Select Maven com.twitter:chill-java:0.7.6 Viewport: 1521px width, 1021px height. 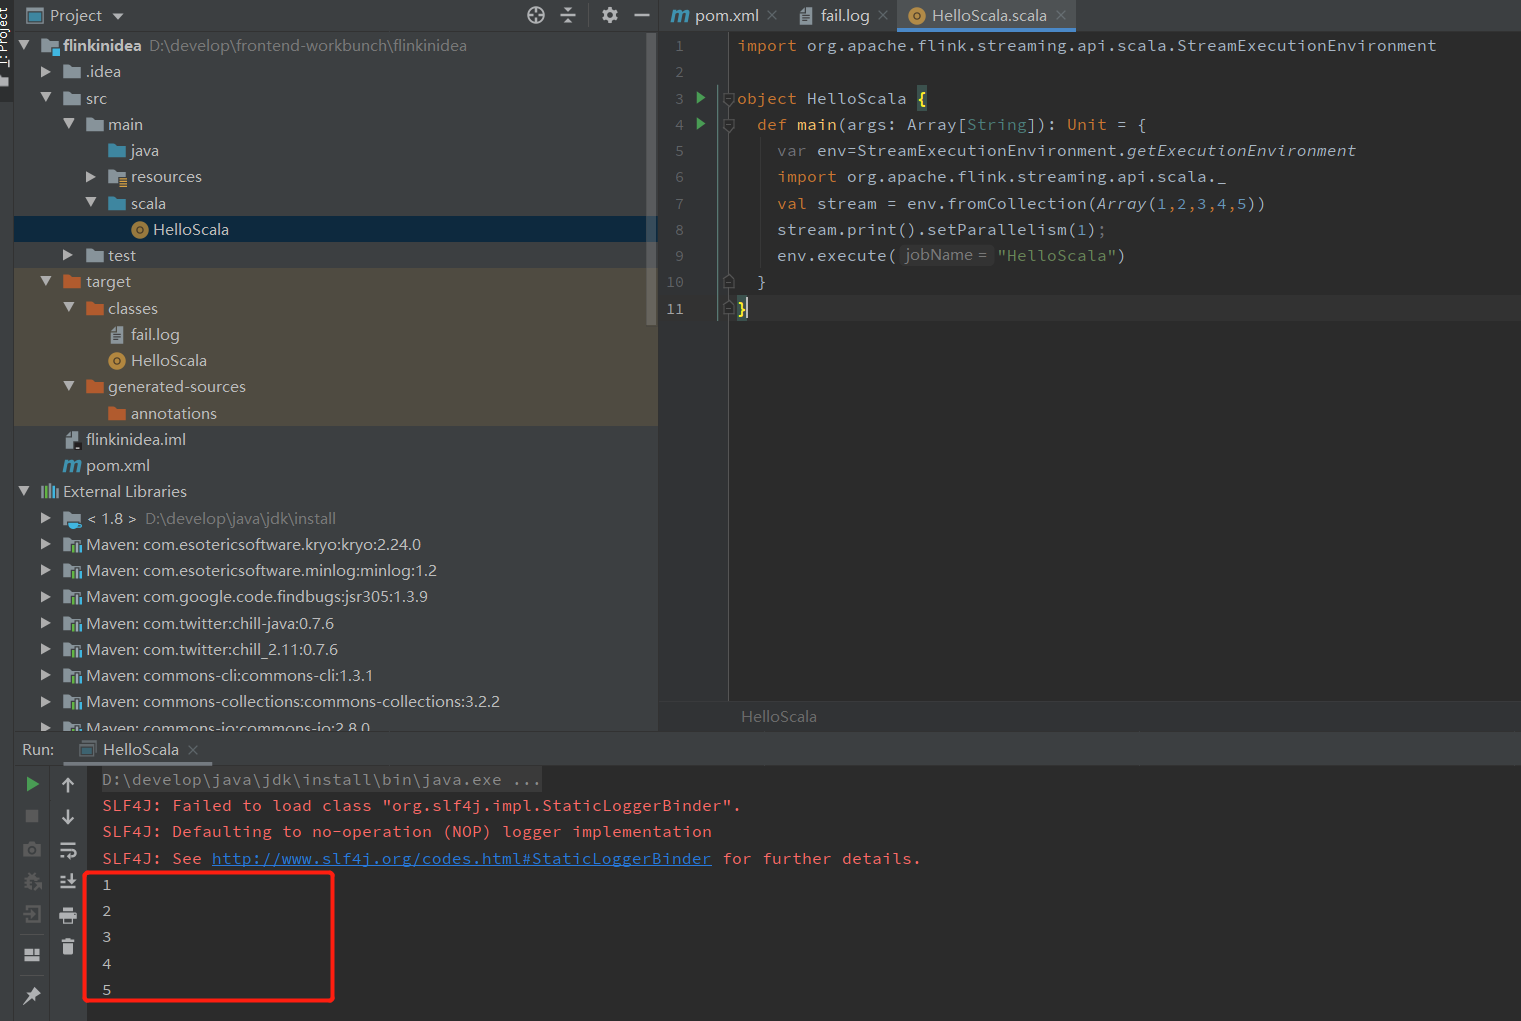[335, 623]
